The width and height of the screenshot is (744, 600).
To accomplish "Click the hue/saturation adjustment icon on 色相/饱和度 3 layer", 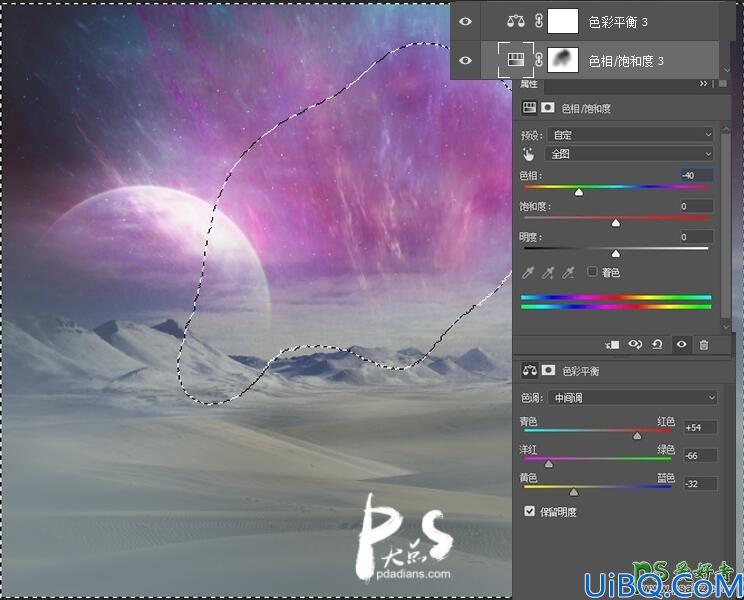I will 515,60.
